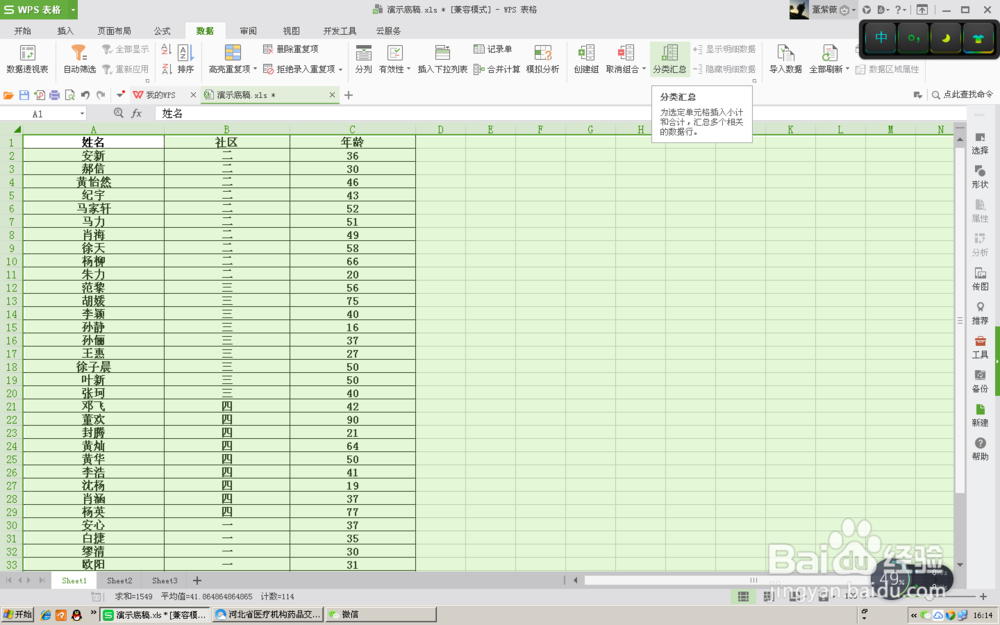Click the 全部刷新 refresh all icon
Image resolution: width=1000 pixels, height=625 pixels.
(829, 53)
